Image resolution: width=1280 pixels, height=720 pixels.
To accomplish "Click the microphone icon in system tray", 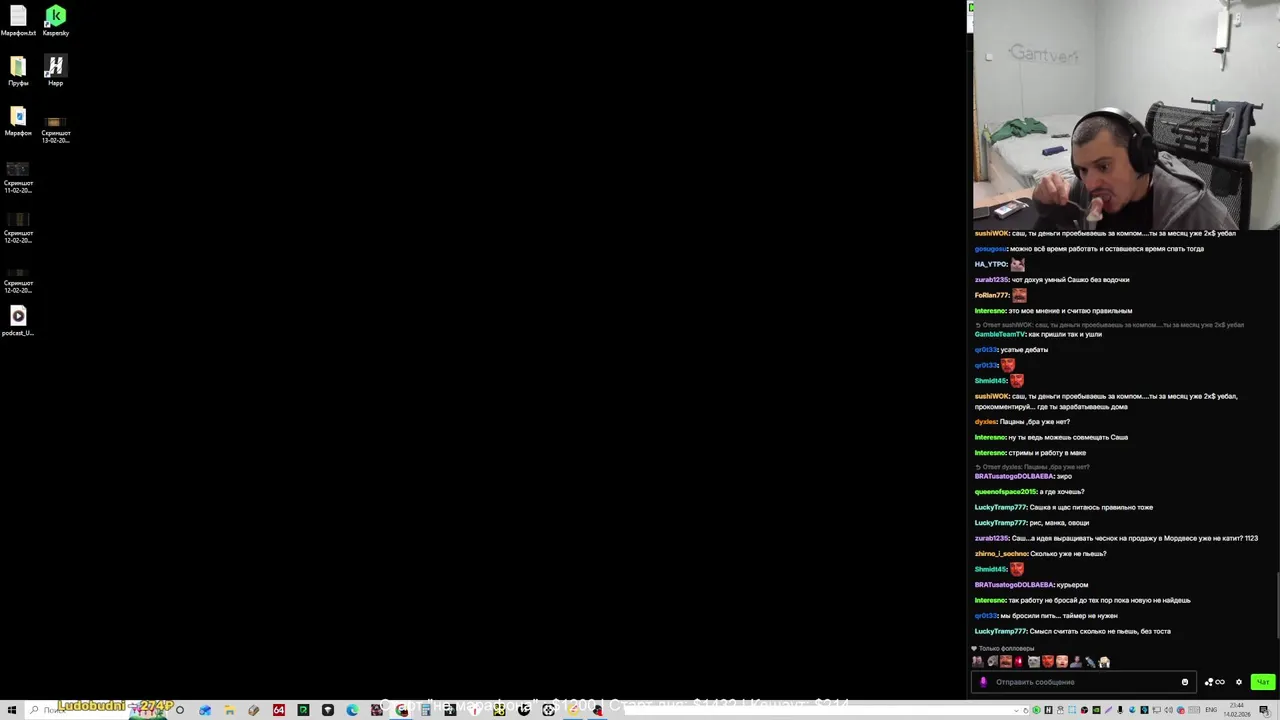I will pyautogui.click(x=1120, y=710).
